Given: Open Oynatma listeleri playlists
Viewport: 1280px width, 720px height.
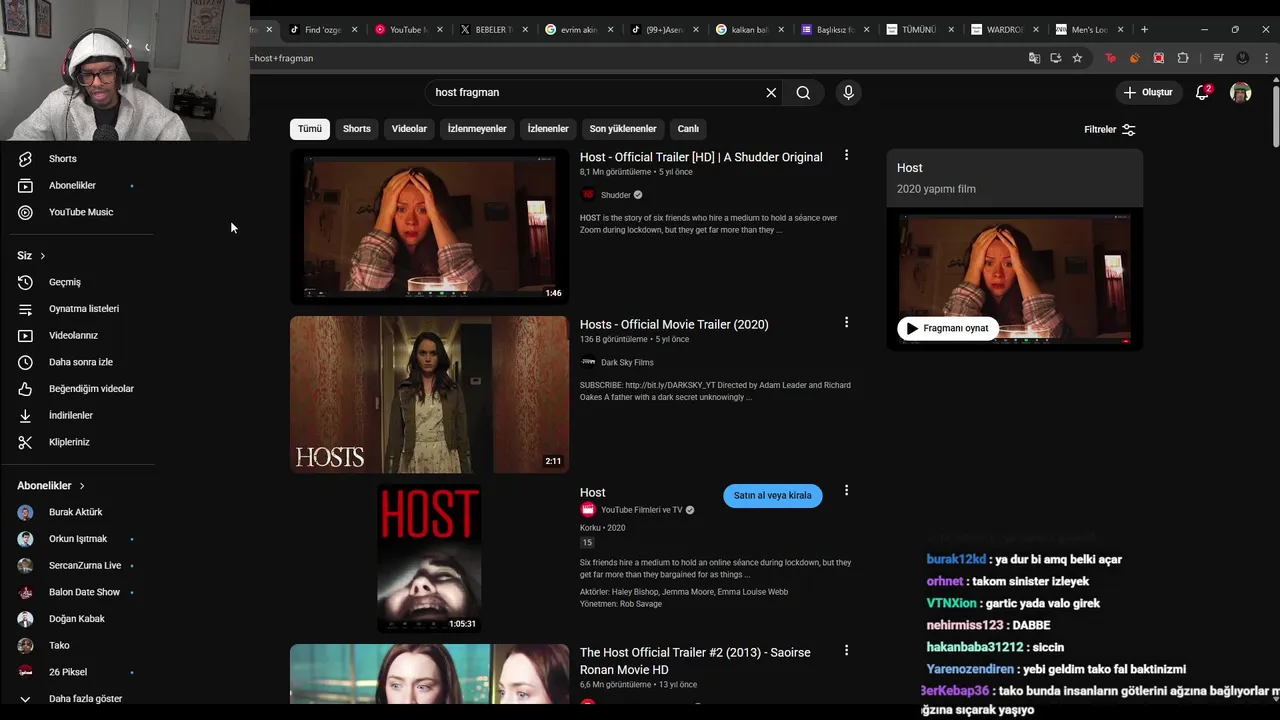Looking at the screenshot, I should tap(83, 309).
